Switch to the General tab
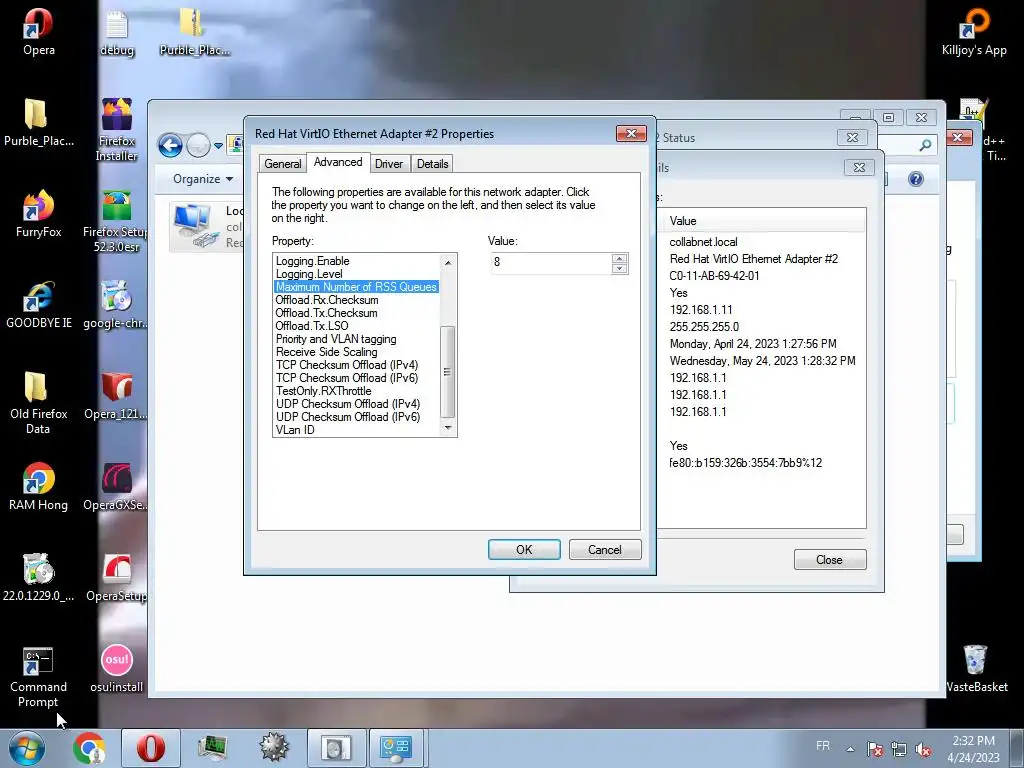This screenshot has height=768, width=1024. coord(283,164)
